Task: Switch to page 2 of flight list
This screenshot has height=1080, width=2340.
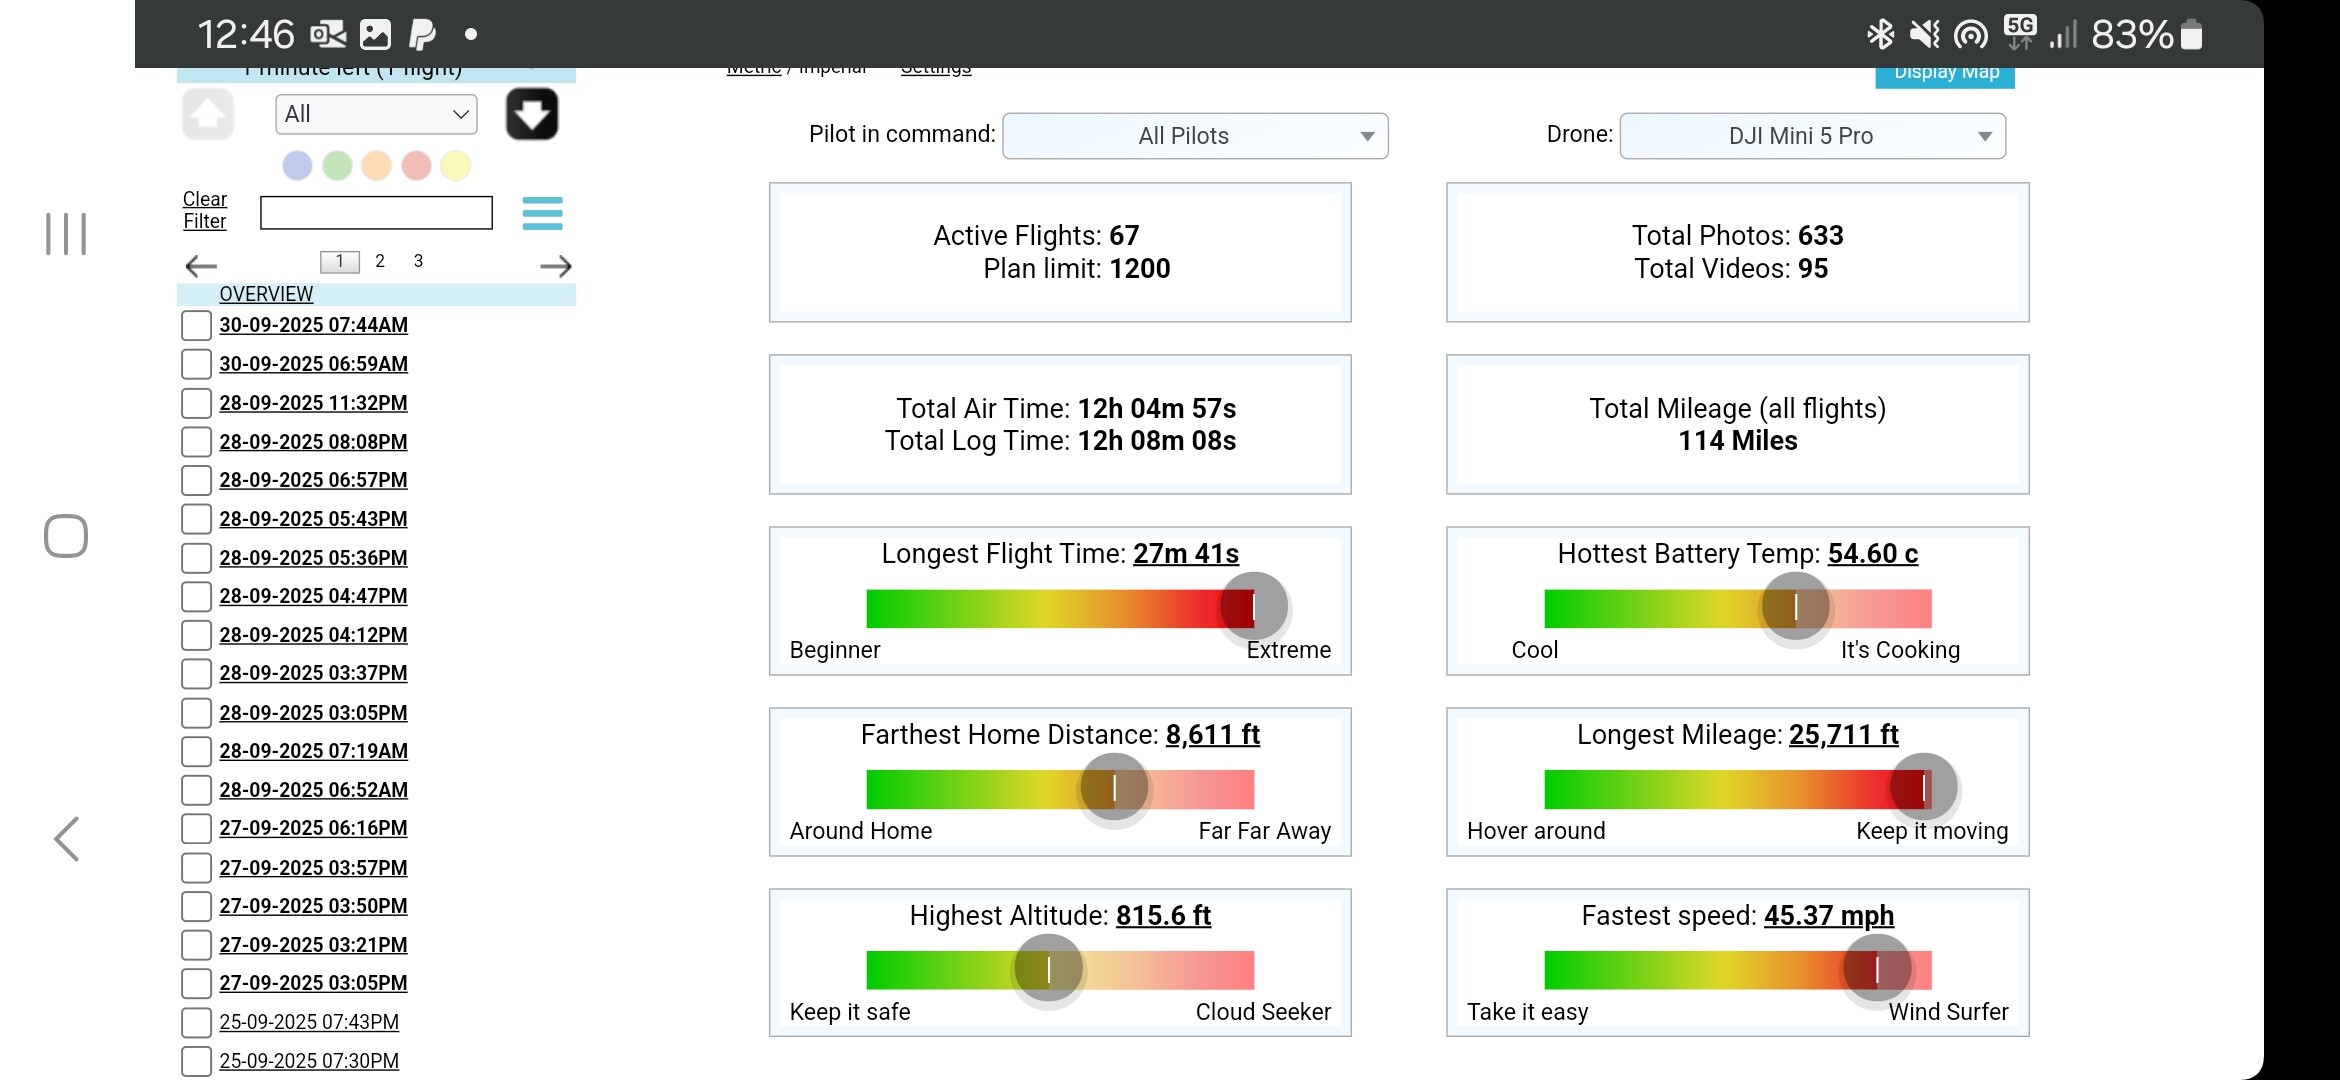Action: 380,261
